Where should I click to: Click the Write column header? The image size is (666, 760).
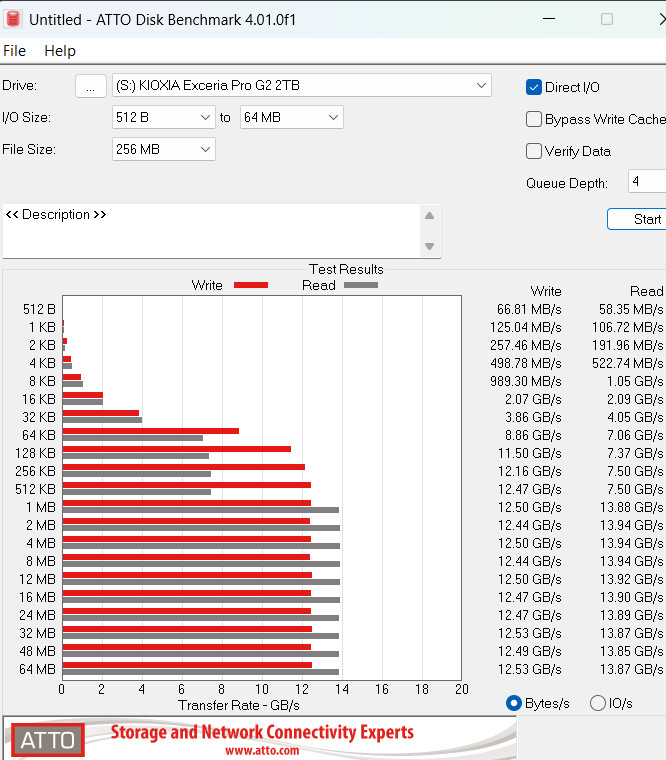click(546, 291)
